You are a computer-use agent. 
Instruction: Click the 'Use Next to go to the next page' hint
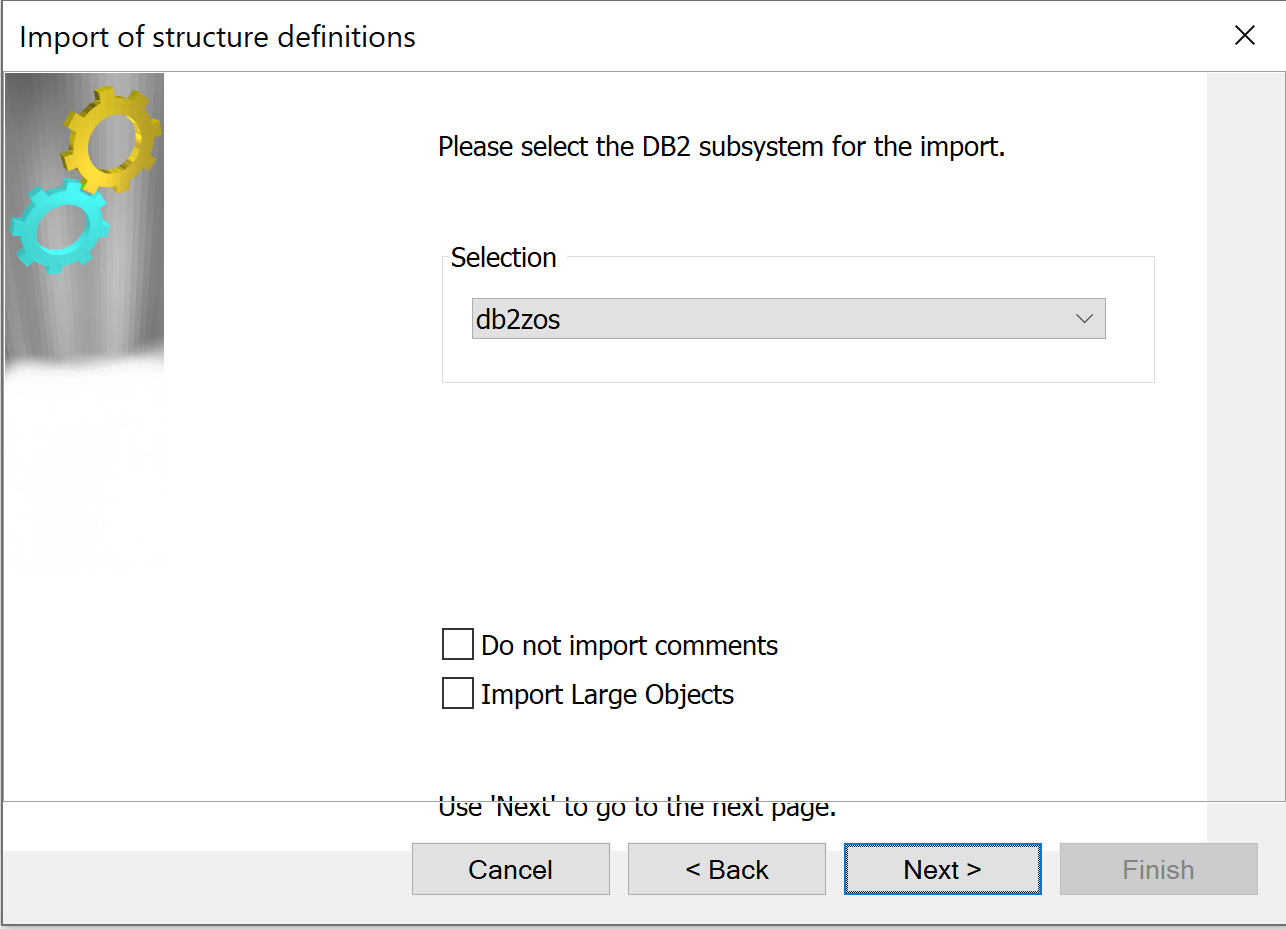[637, 806]
